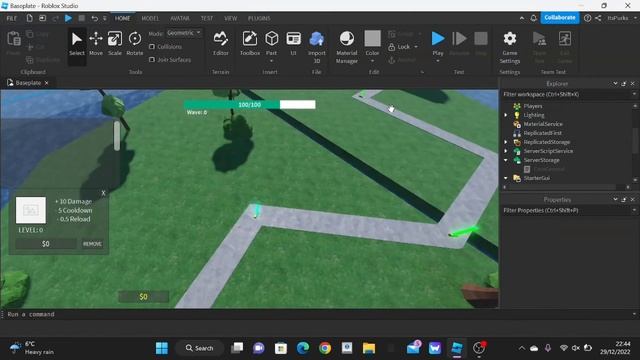The width and height of the screenshot is (640, 360).
Task: Collapse the ServerStorage node
Action: 506,160
